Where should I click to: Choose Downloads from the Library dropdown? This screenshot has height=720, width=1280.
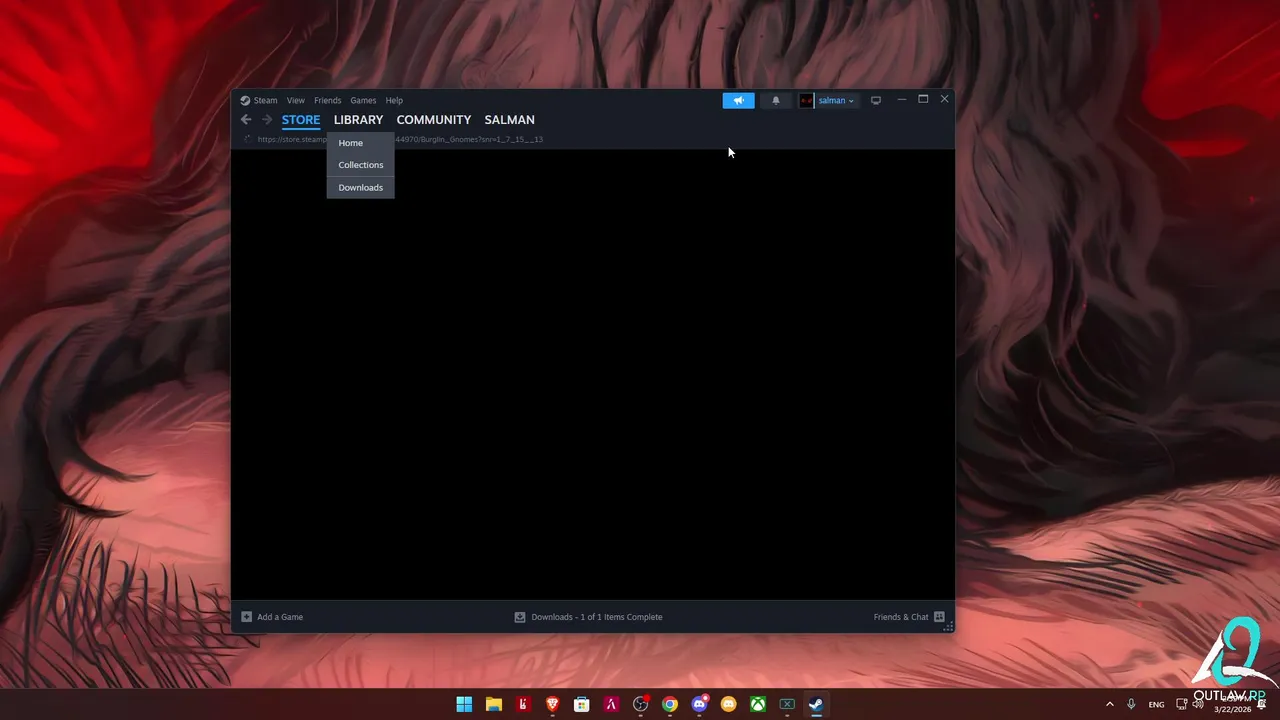[x=360, y=187]
